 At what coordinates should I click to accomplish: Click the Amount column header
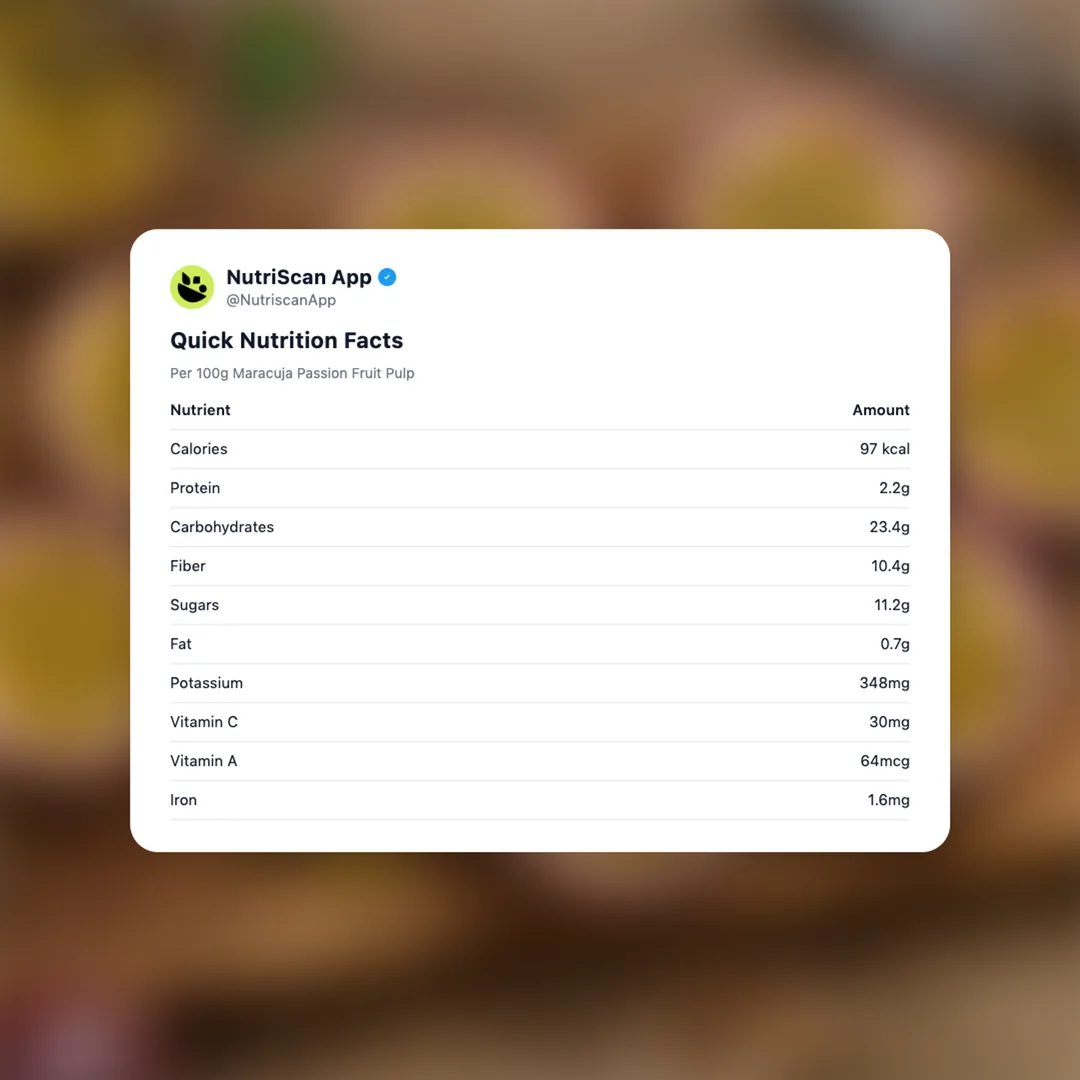(880, 410)
